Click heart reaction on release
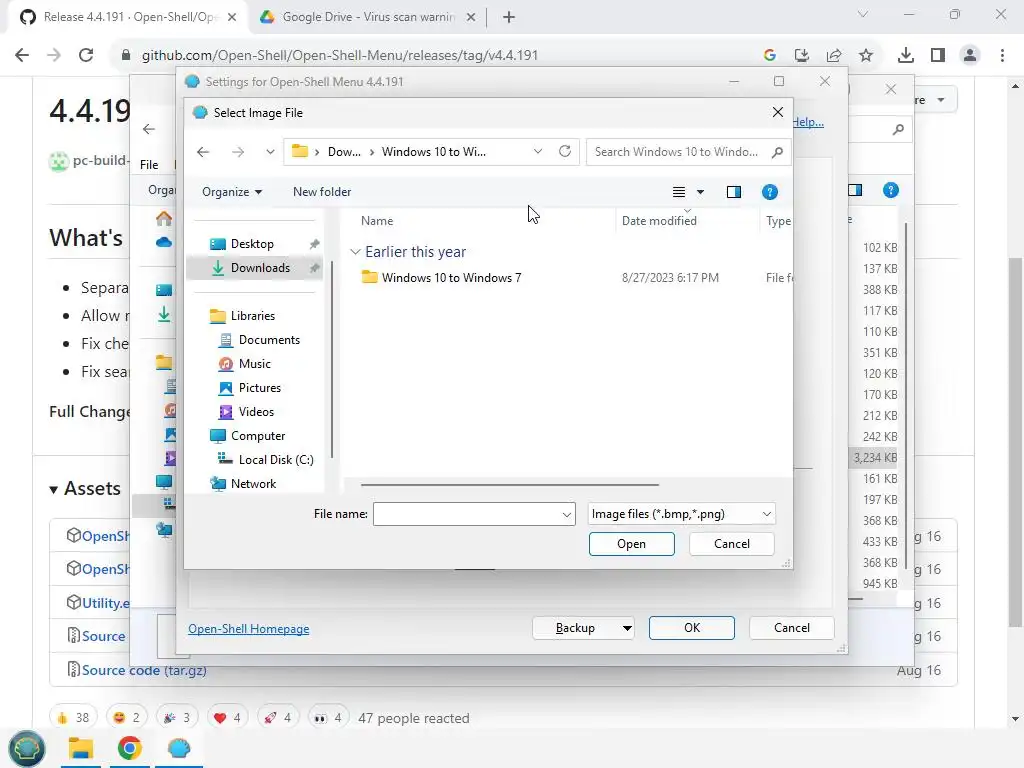The height and width of the screenshot is (768, 1024). pos(227,718)
